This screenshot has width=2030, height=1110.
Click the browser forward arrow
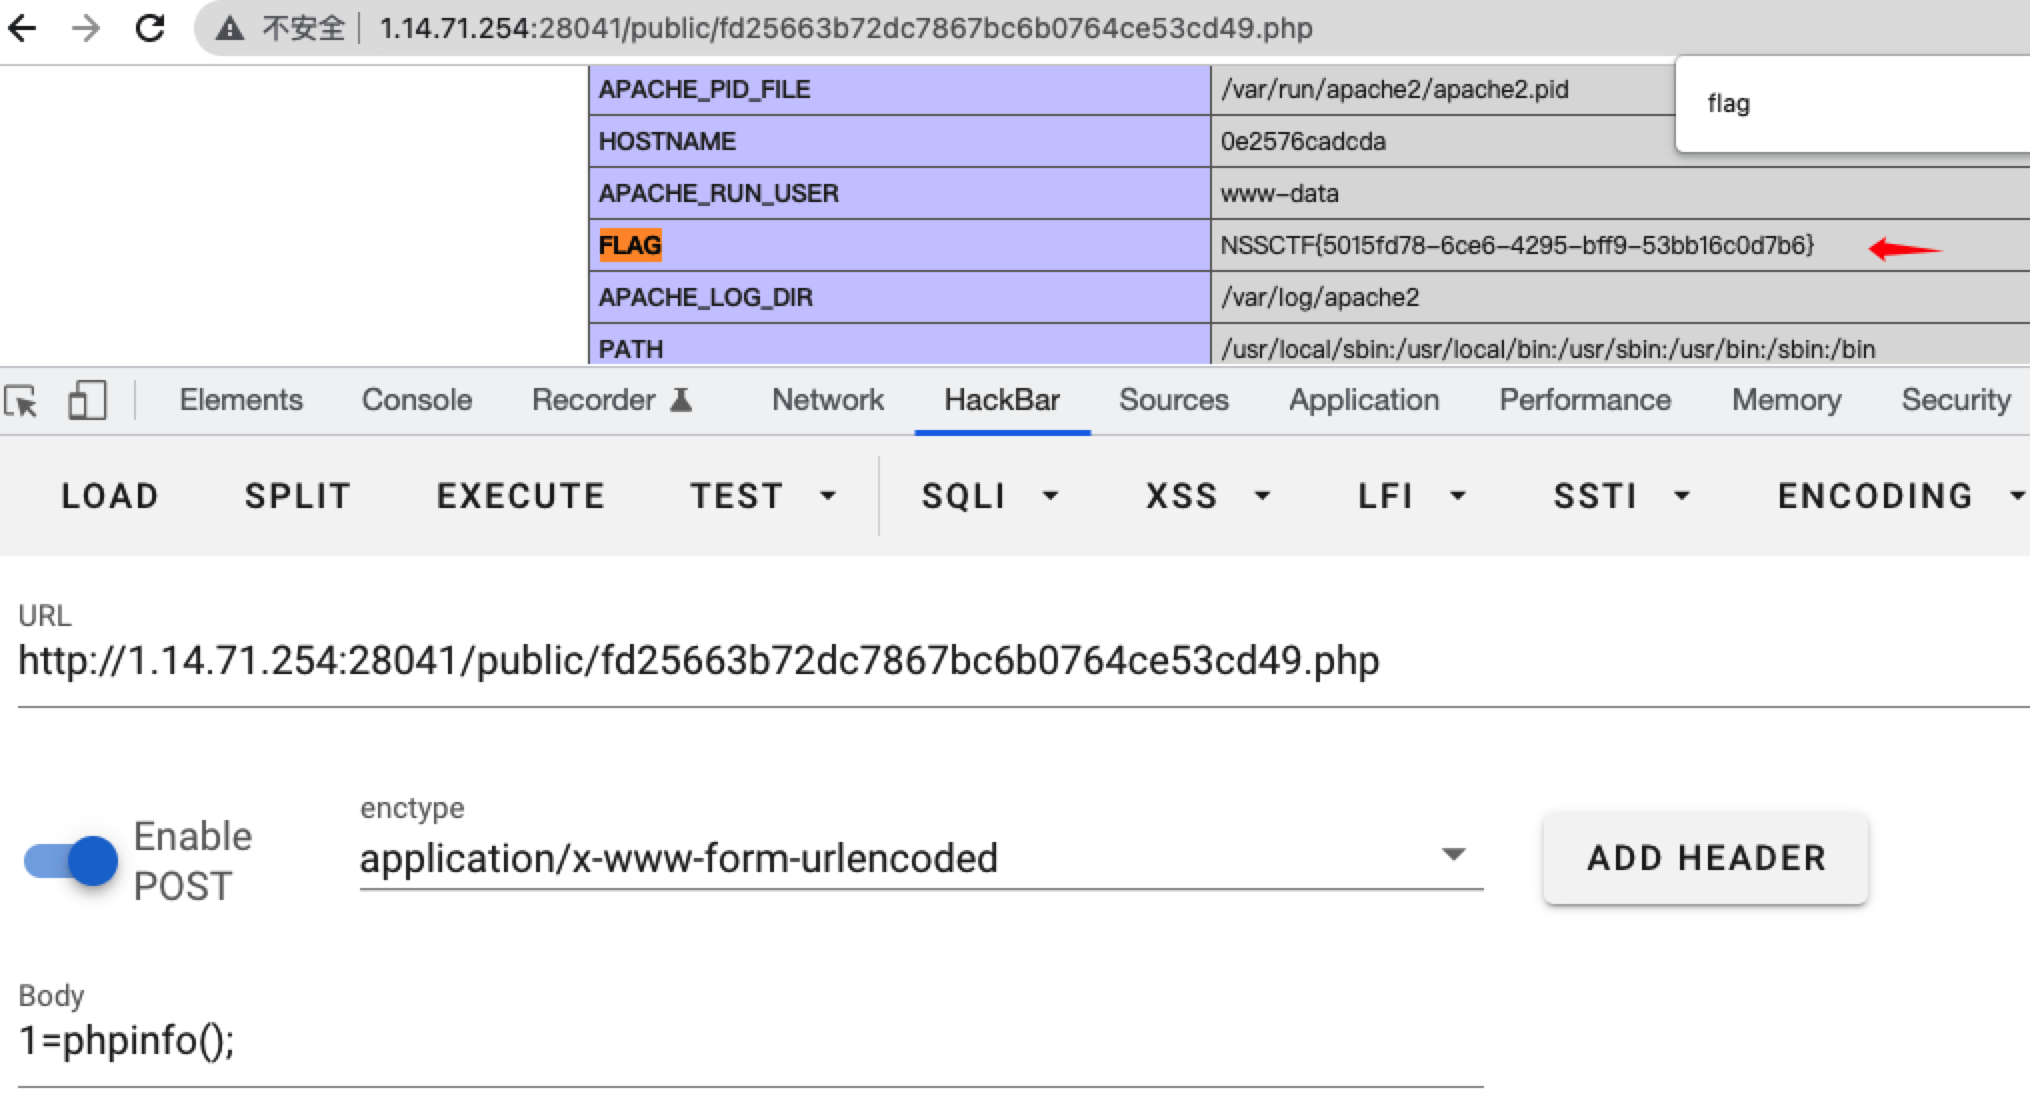86,28
